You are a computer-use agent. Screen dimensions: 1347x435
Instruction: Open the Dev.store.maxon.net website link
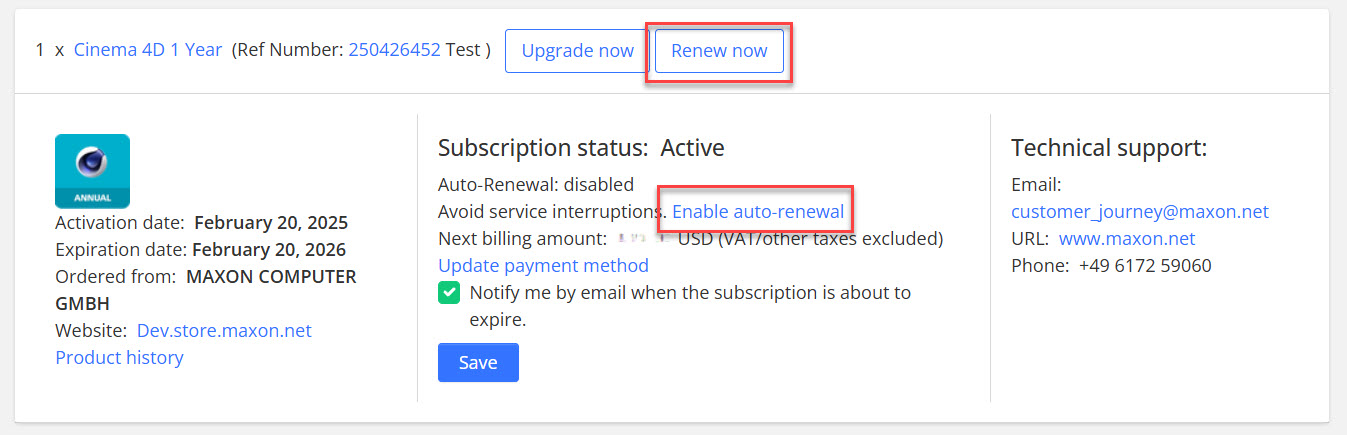coord(224,331)
